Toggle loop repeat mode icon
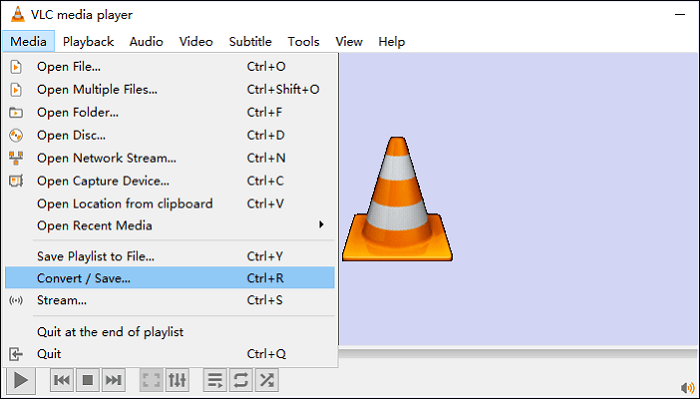Screen dimensions: 700x399 tap(241, 380)
